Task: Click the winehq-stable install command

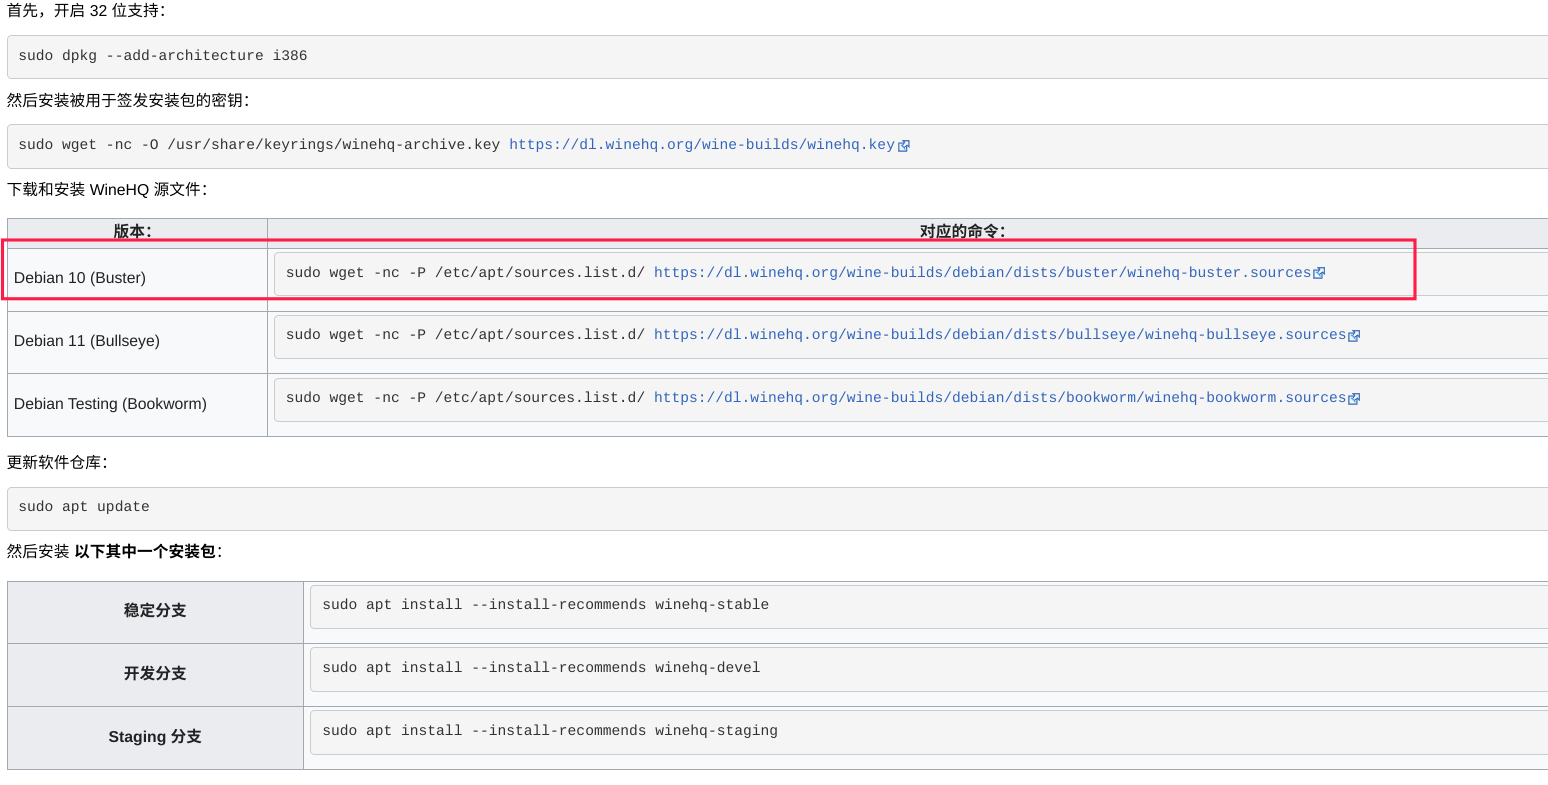Action: pyautogui.click(x=545, y=605)
